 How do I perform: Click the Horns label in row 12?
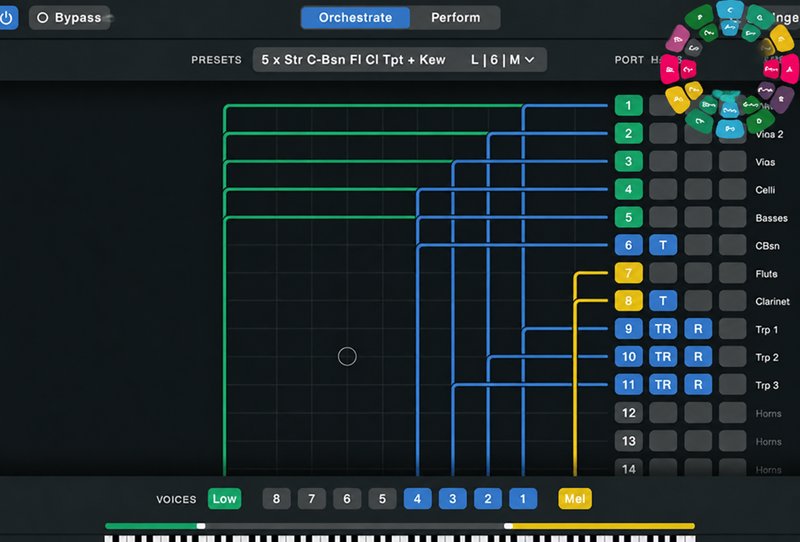[768, 413]
